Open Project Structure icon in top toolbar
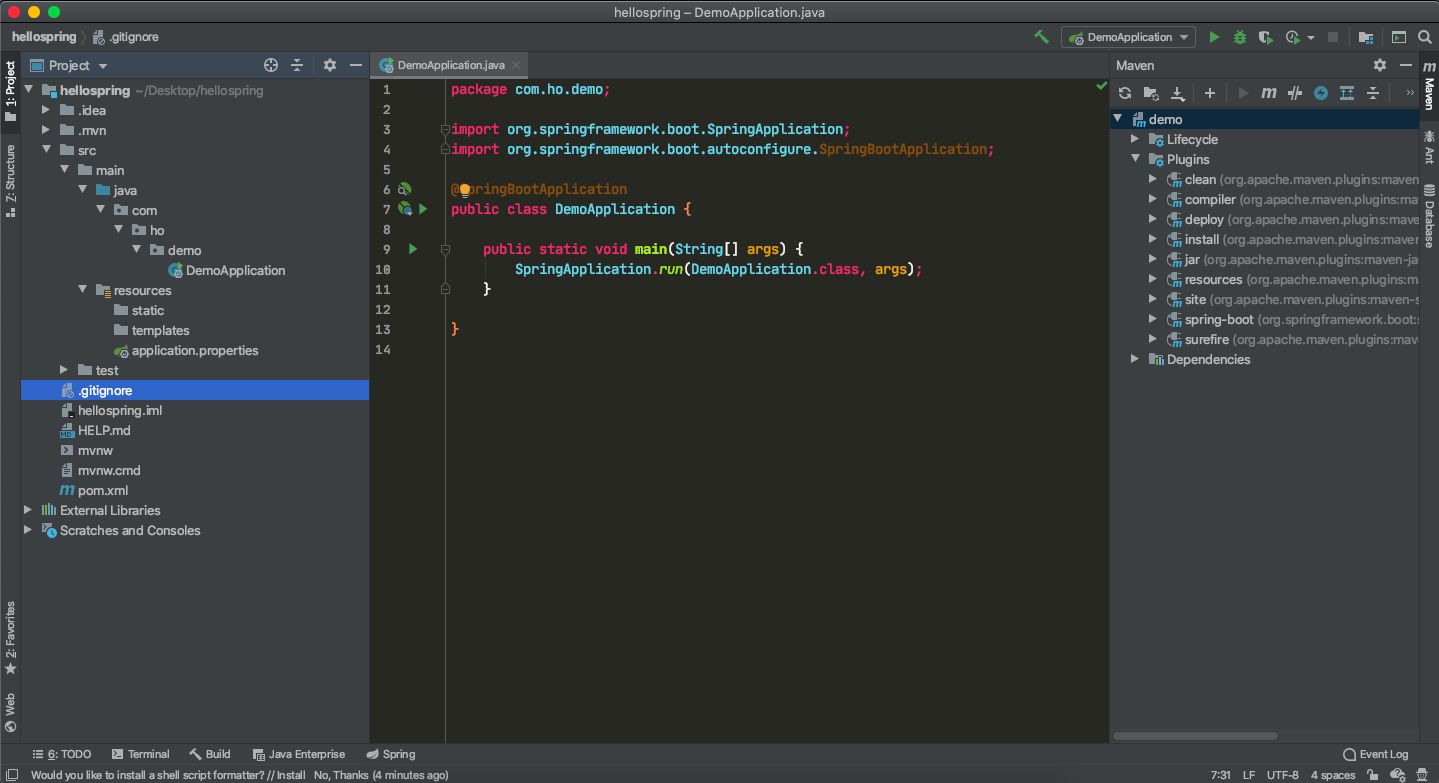The height and width of the screenshot is (783, 1439). [x=1366, y=37]
